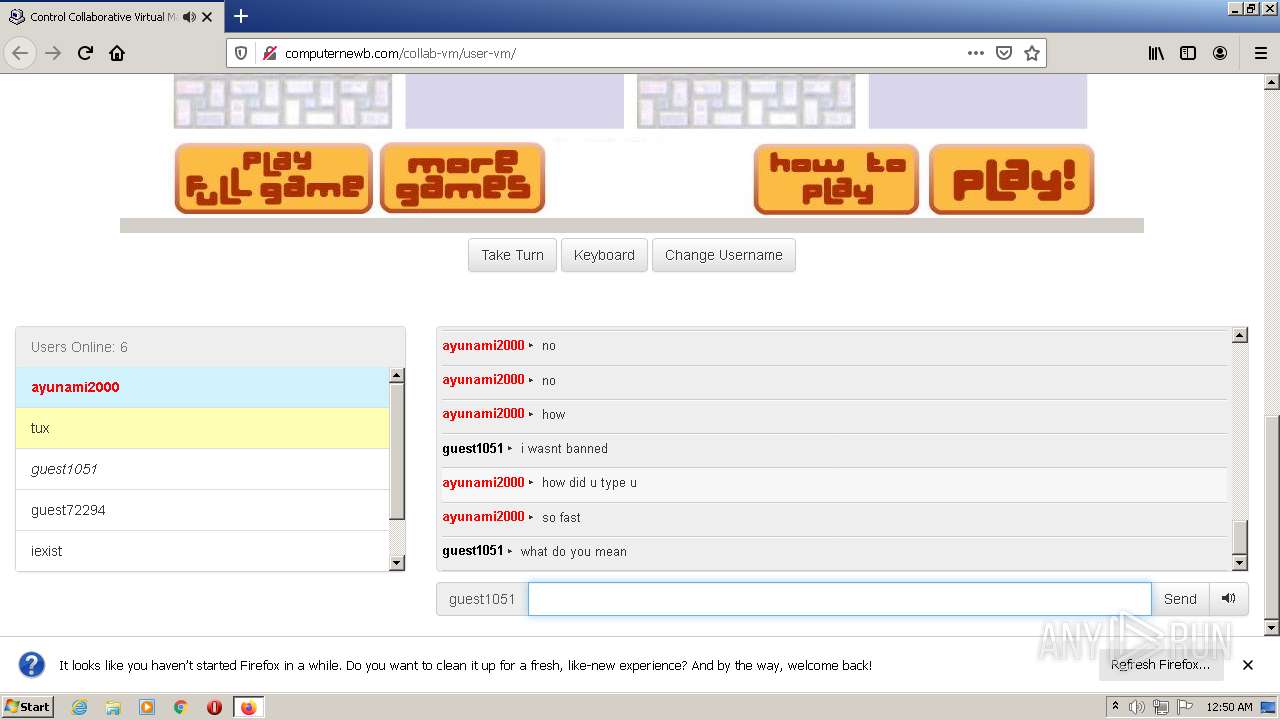Click the How to Play button
The image size is (1280, 720).
pyautogui.click(x=836, y=179)
